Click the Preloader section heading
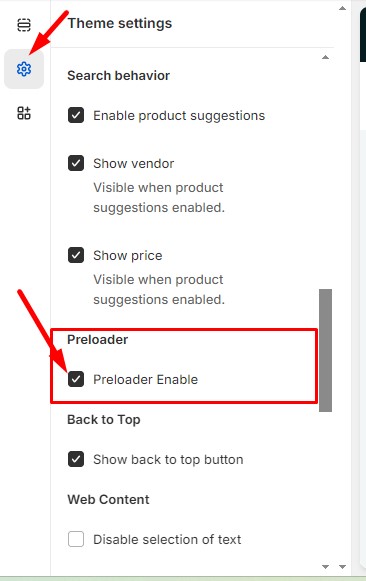Image resolution: width=366 pixels, height=581 pixels. click(97, 339)
